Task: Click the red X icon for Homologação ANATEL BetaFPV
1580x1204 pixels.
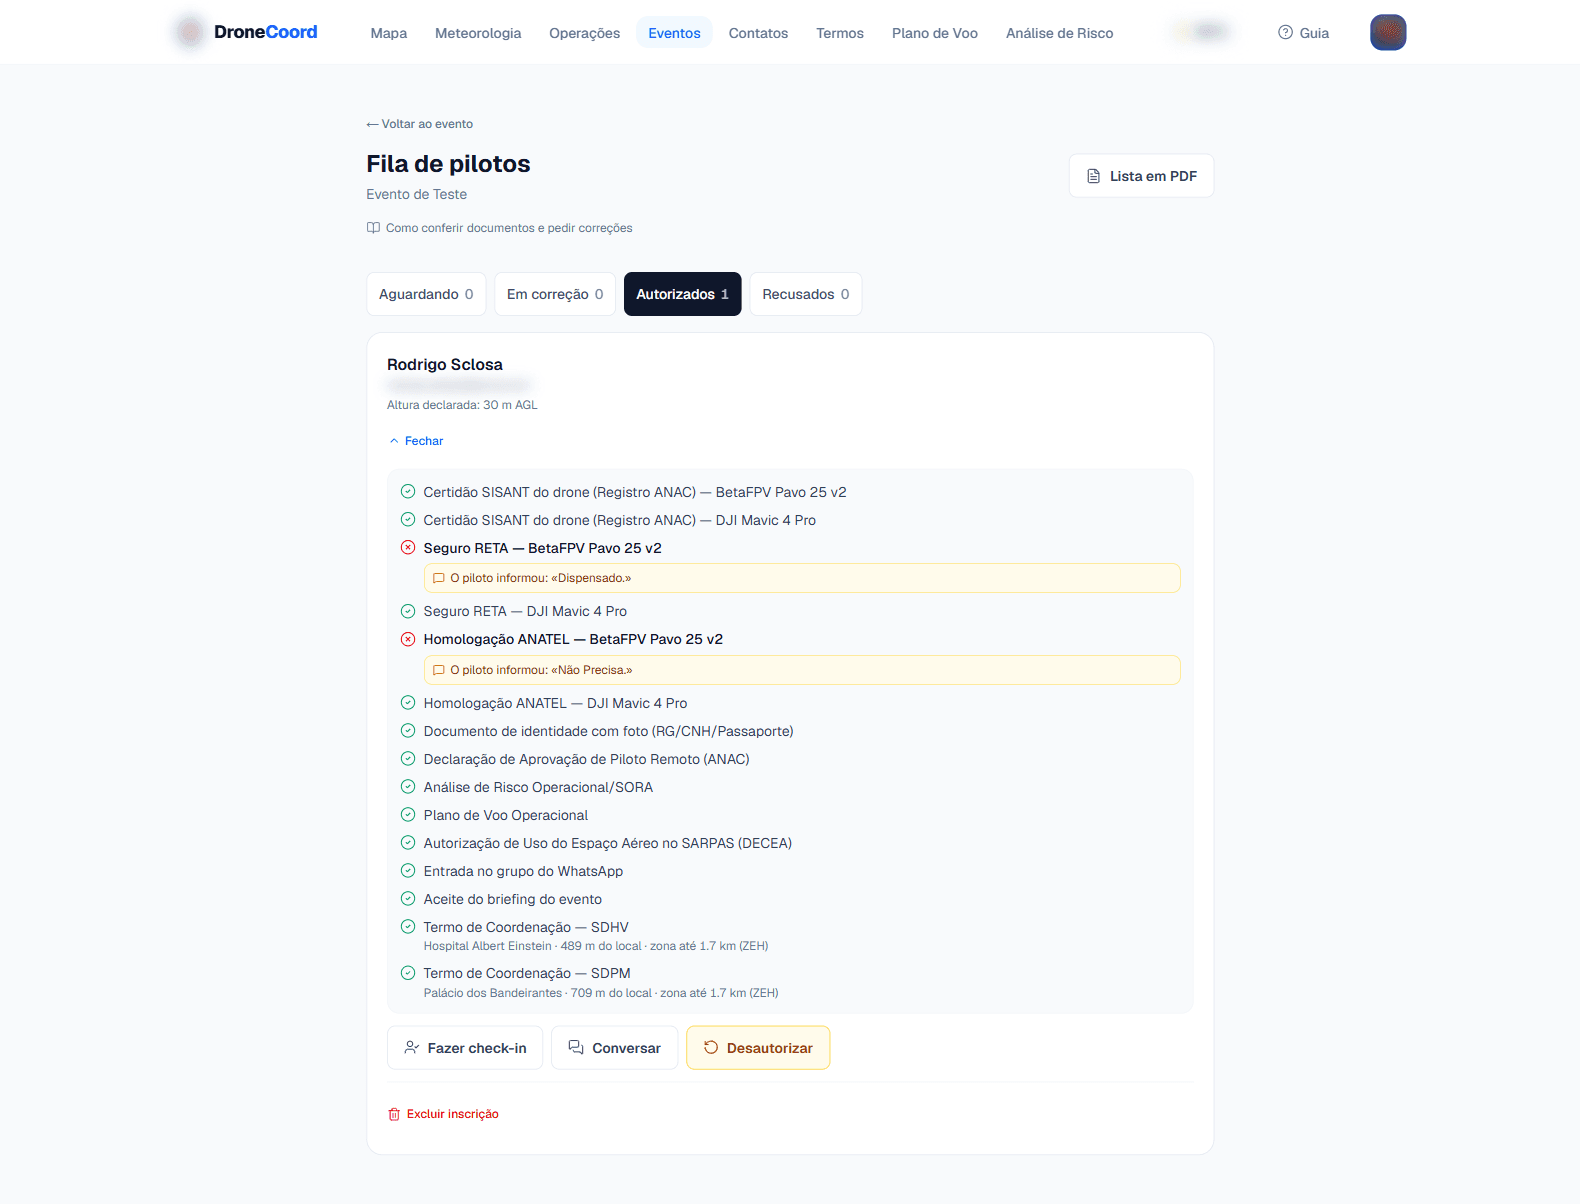Action: pyautogui.click(x=408, y=639)
